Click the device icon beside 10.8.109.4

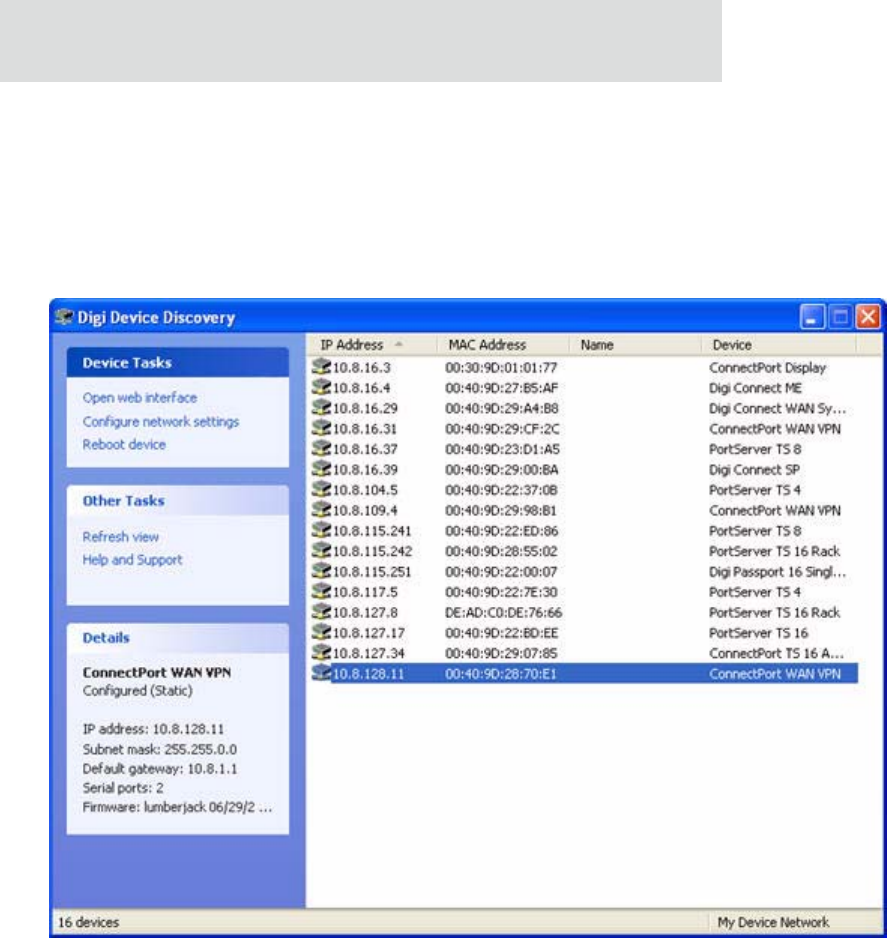tap(322, 510)
